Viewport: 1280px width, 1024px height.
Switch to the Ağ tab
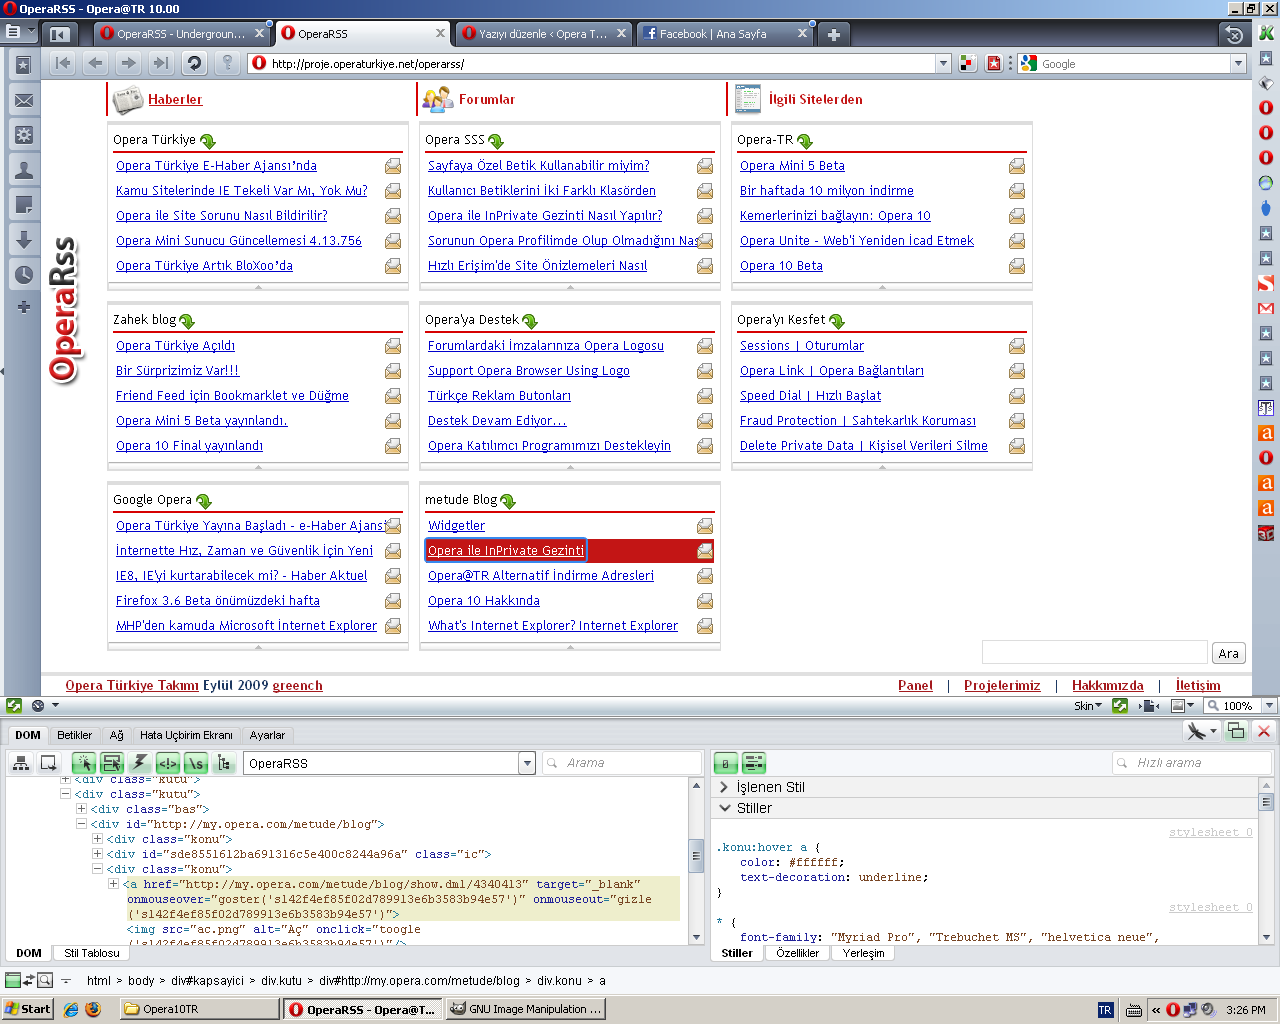coord(117,735)
